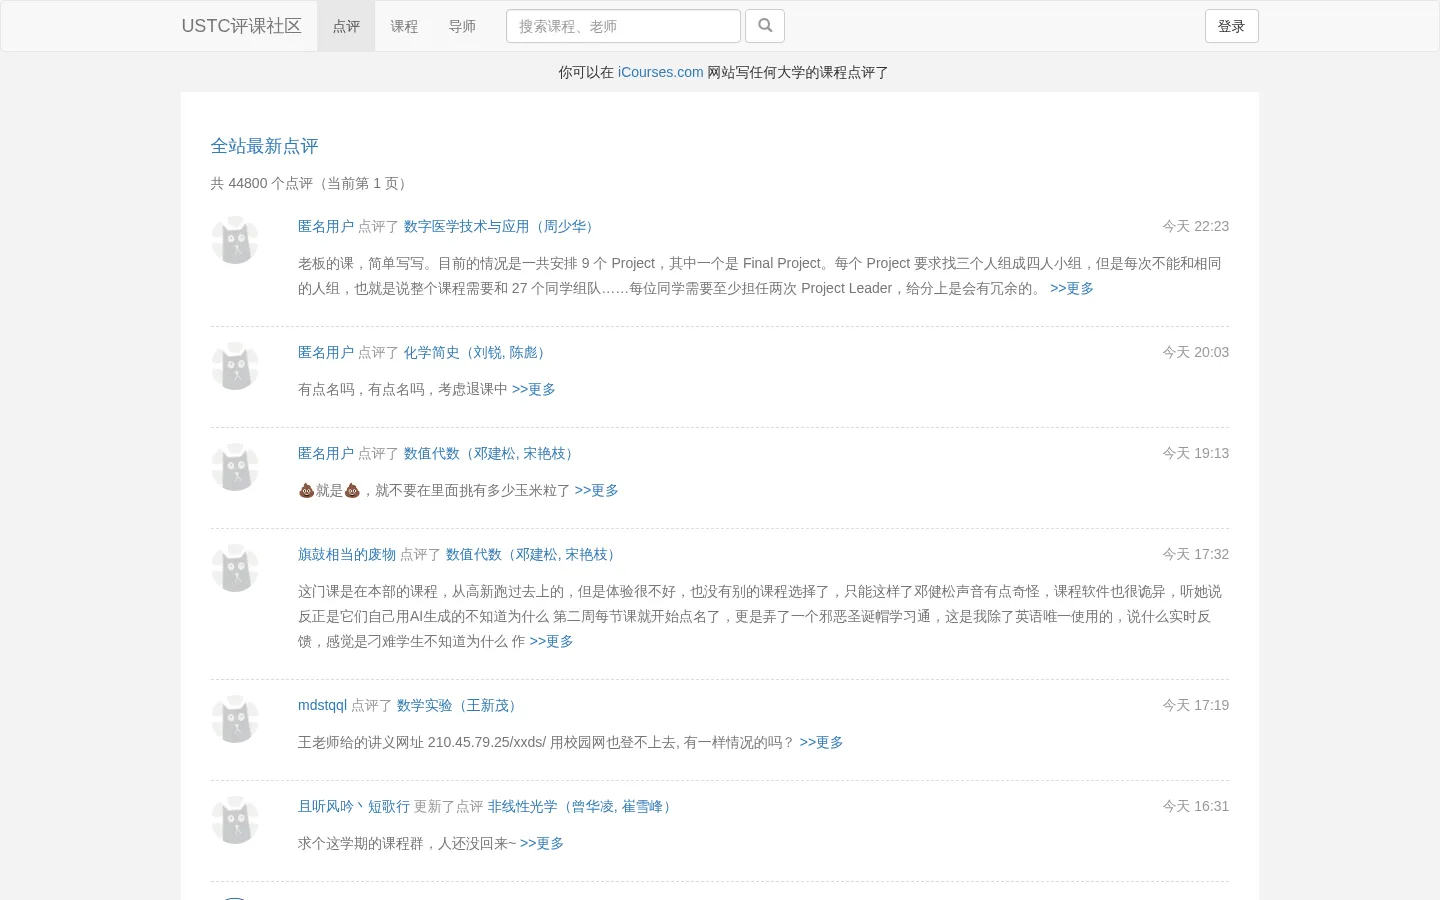
Task: Click 匿名用户 in 数字医学技术 review
Action: click(326, 226)
